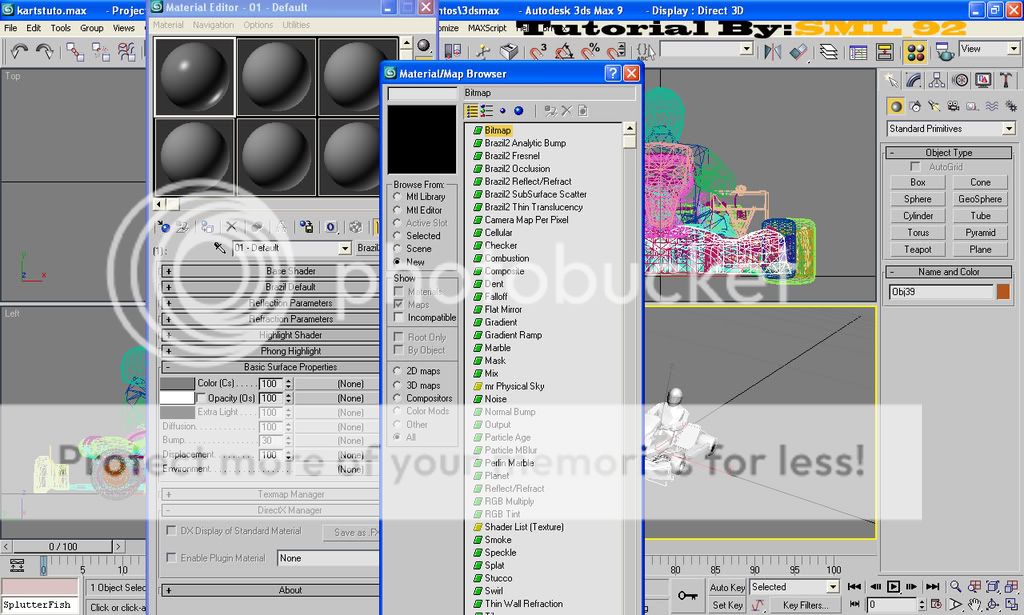Select the Geometry category icon in Create panel
The width and height of the screenshot is (1024, 615).
[x=896, y=106]
